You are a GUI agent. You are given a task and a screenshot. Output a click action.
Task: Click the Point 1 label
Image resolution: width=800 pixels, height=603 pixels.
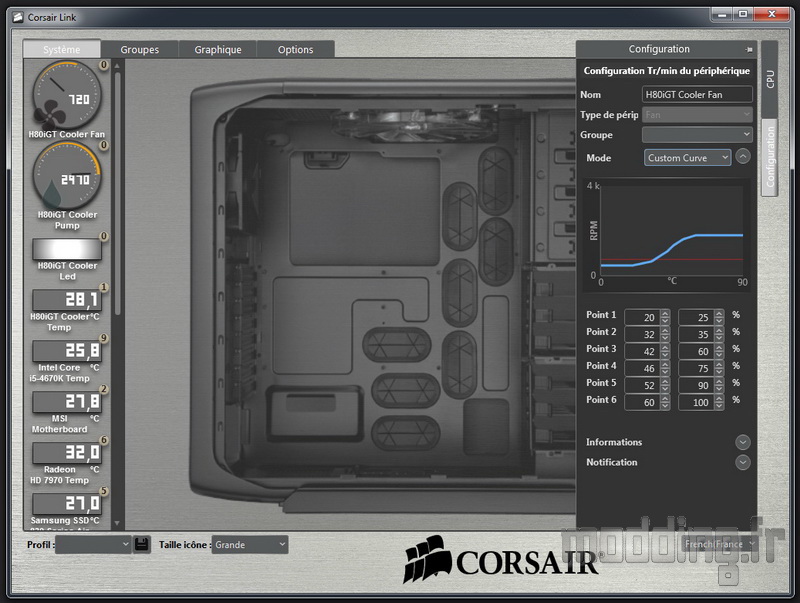(x=601, y=315)
